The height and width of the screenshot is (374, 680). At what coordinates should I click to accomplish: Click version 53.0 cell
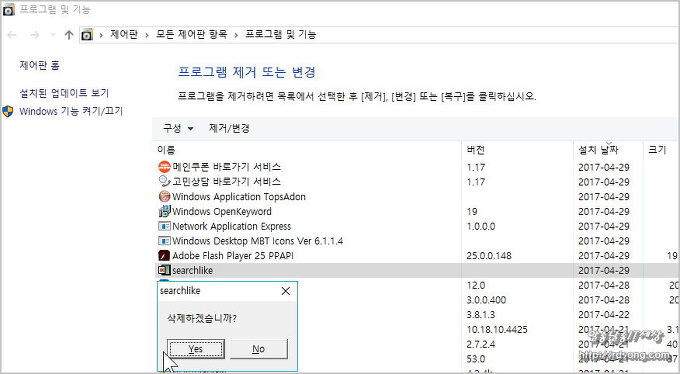tap(476, 359)
